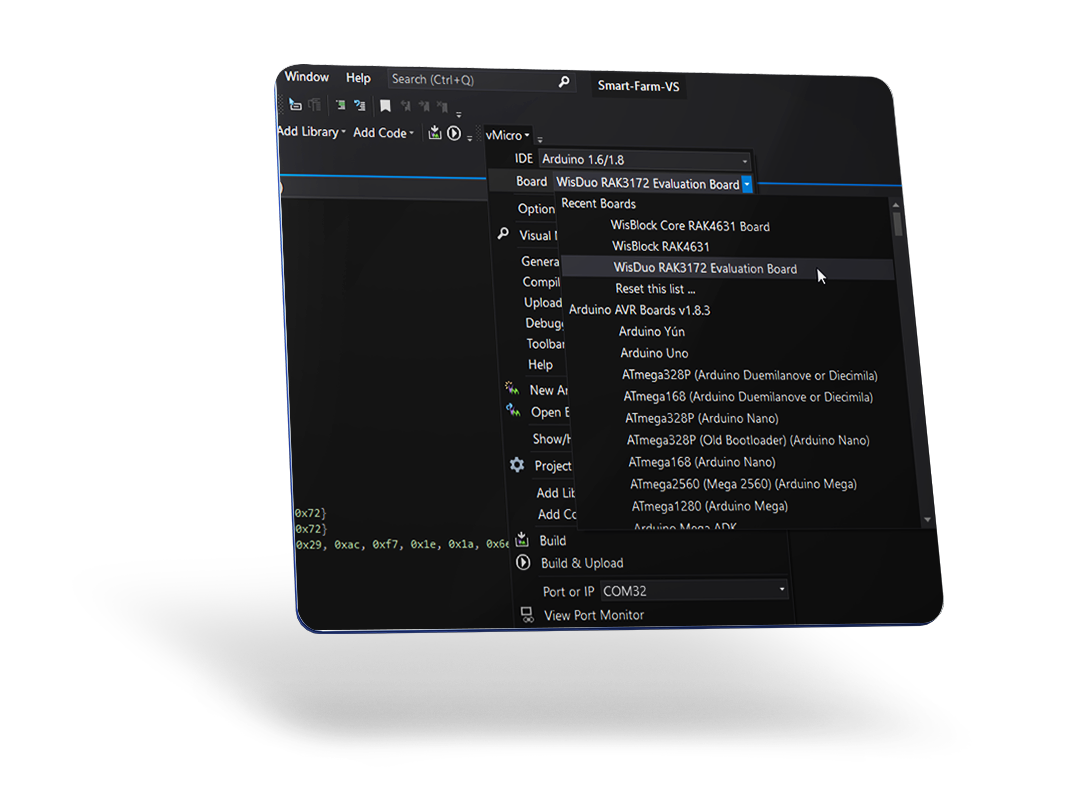Click the New Arduino project icon
The width and height of the screenshot is (1079, 794).
click(x=513, y=389)
